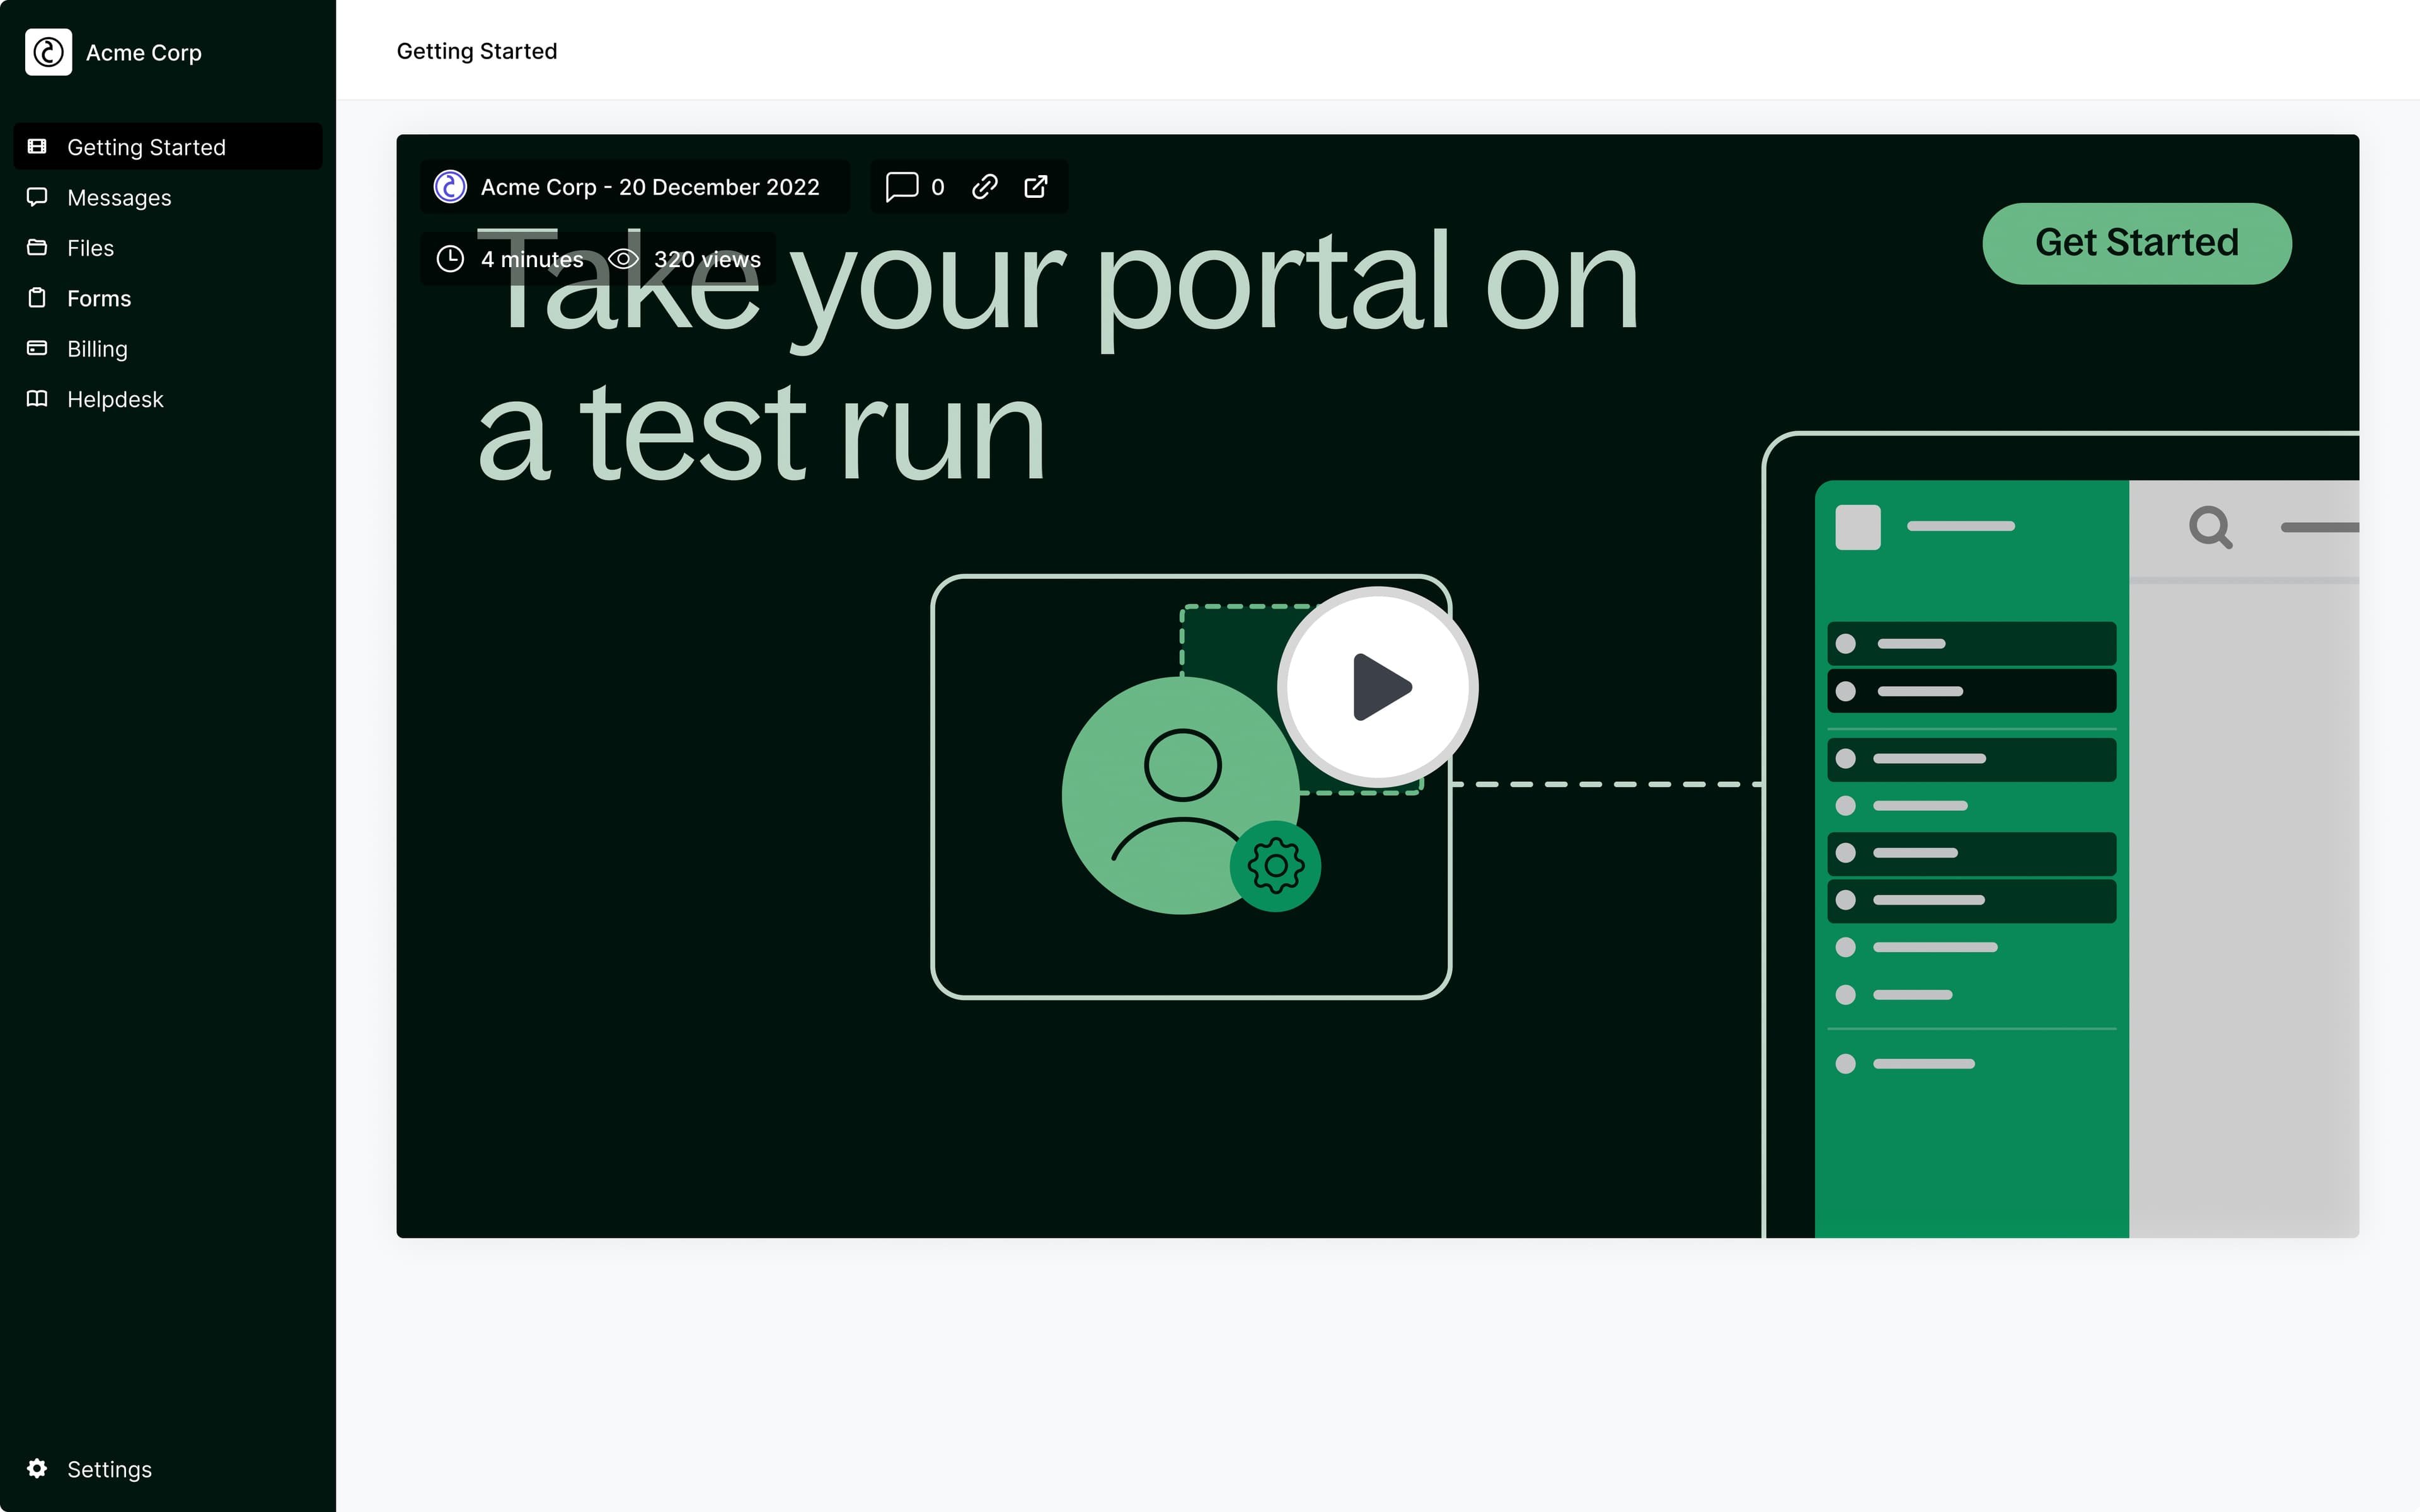The height and width of the screenshot is (1512, 2420).
Task: Select Getting Started in the sidebar
Action: click(146, 147)
